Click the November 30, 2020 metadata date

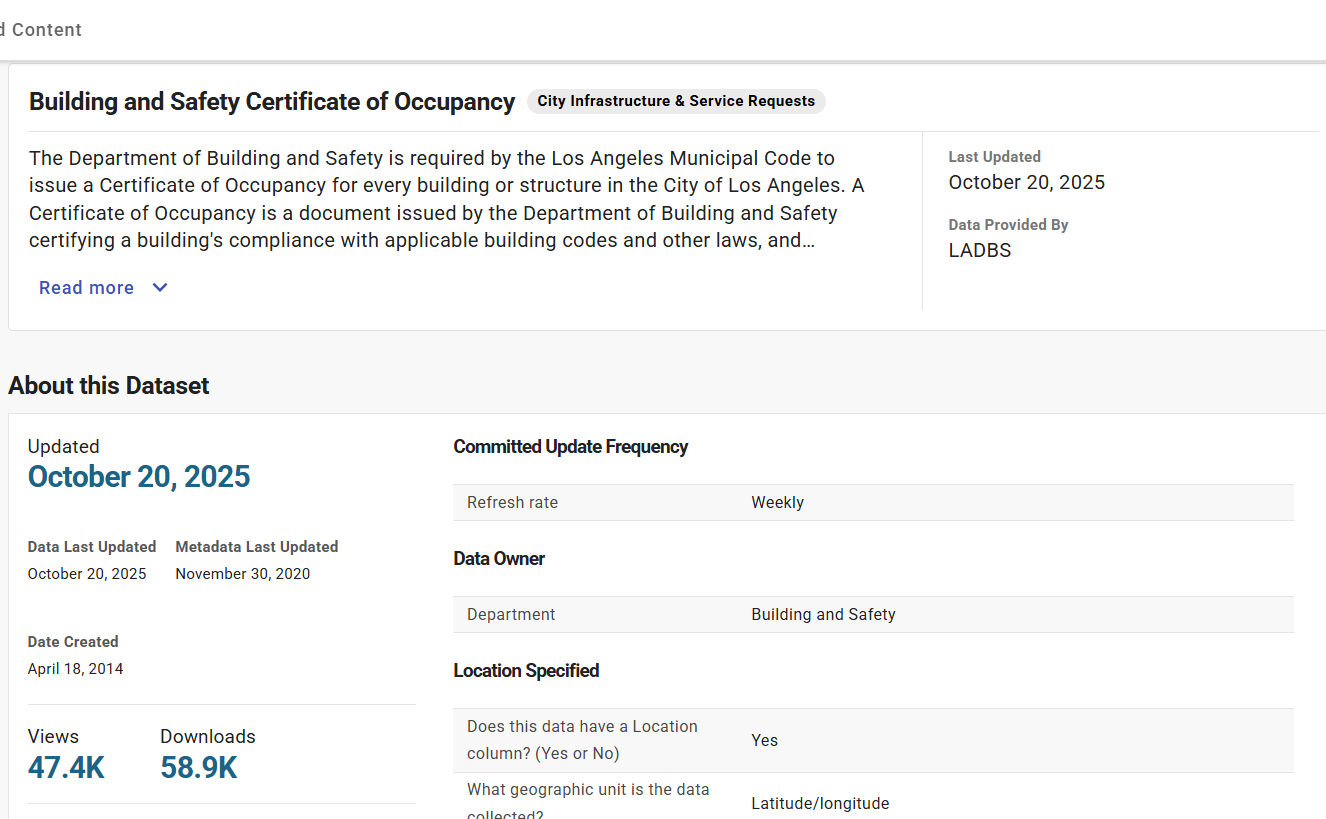coord(242,574)
